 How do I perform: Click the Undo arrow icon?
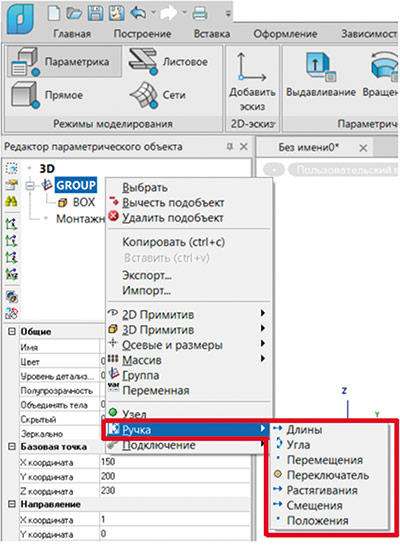click(139, 14)
